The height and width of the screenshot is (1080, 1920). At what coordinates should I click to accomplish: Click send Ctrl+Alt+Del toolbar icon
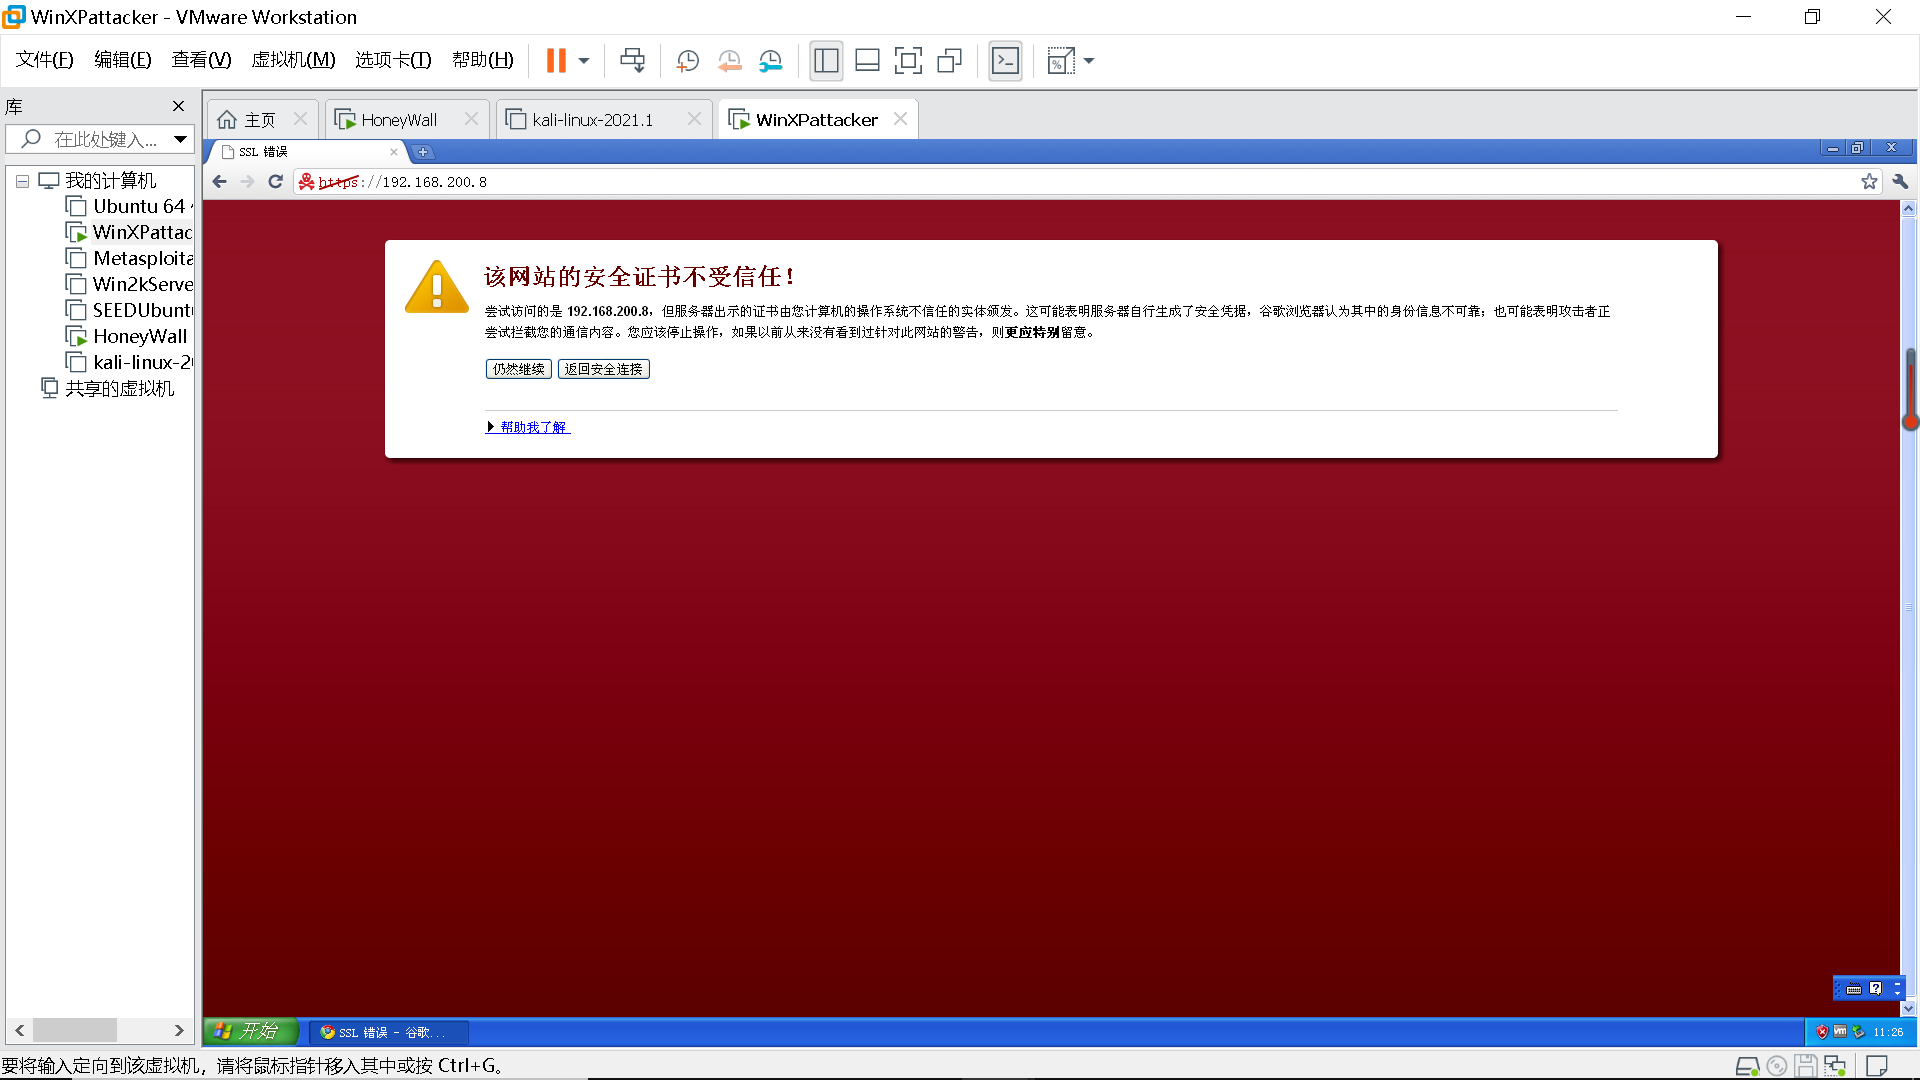click(x=632, y=61)
